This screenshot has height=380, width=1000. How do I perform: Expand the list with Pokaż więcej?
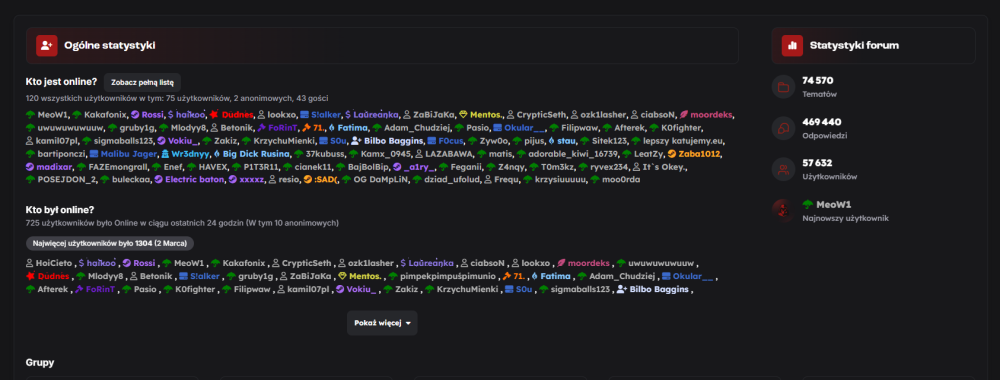tap(382, 323)
